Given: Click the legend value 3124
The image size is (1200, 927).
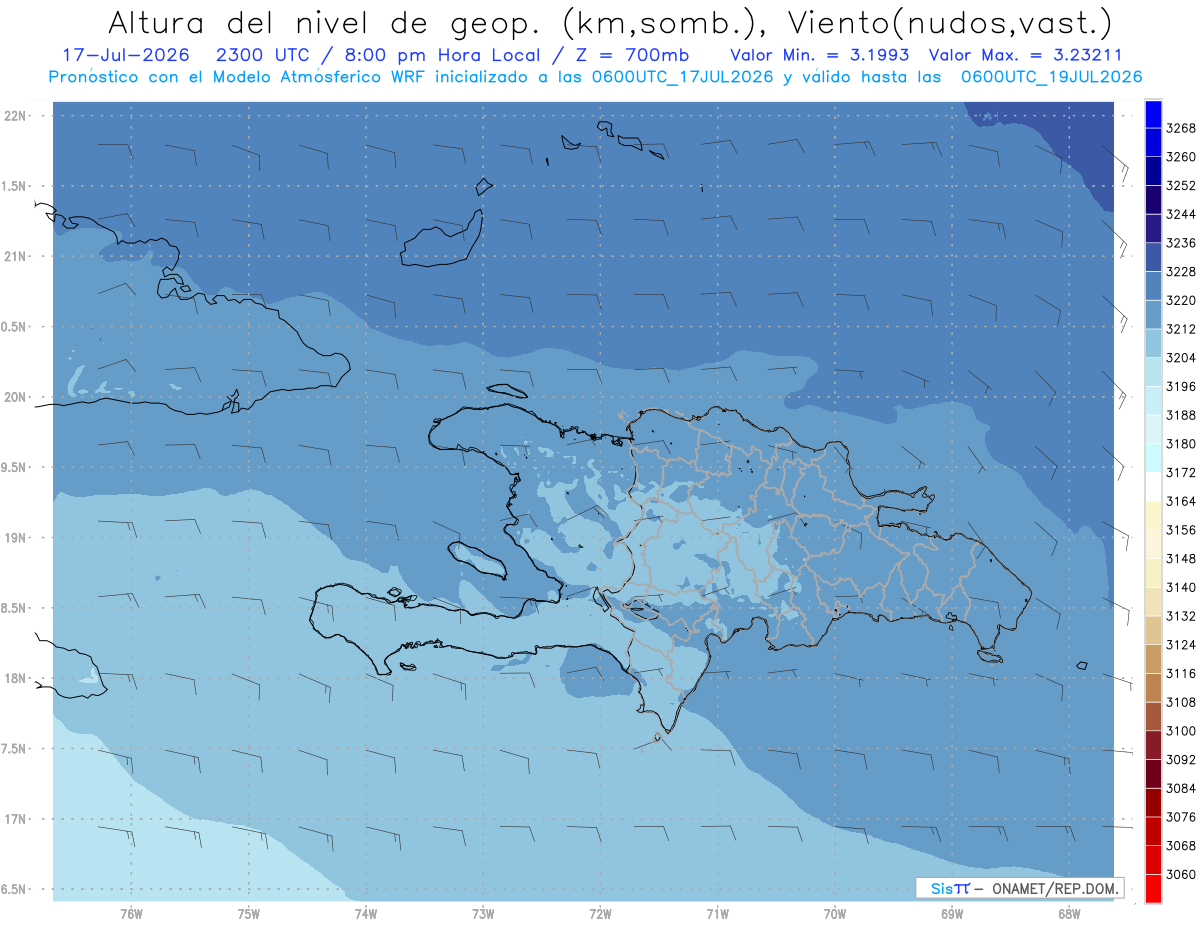Looking at the screenshot, I should [1181, 644].
